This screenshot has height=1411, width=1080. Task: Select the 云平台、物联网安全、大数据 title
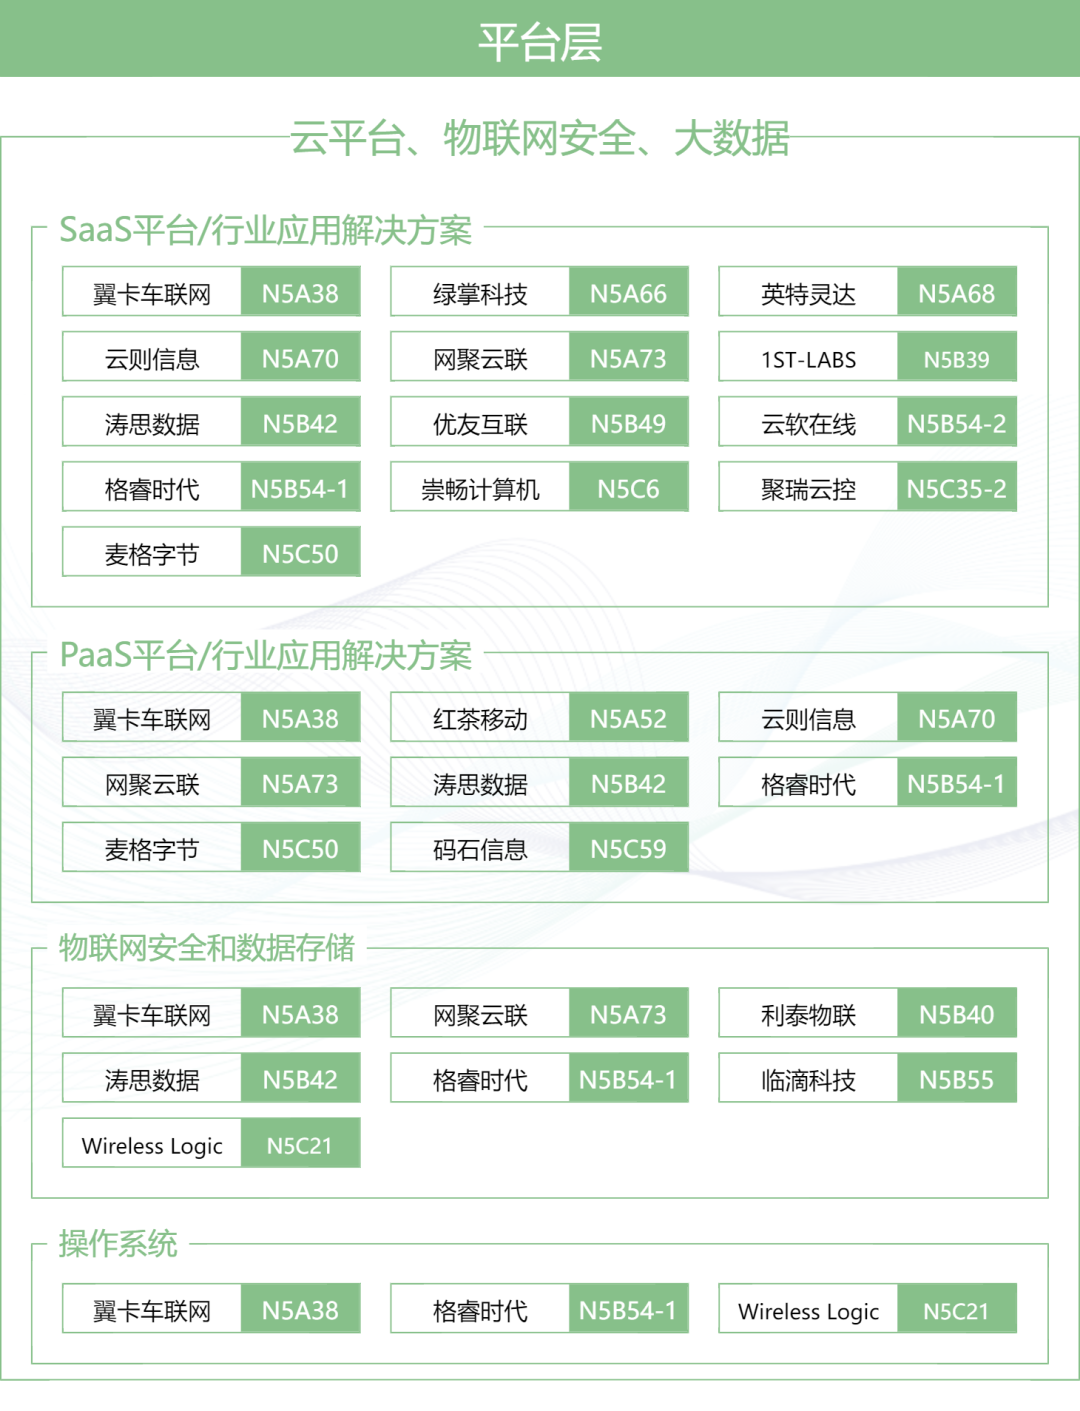[x=540, y=138]
